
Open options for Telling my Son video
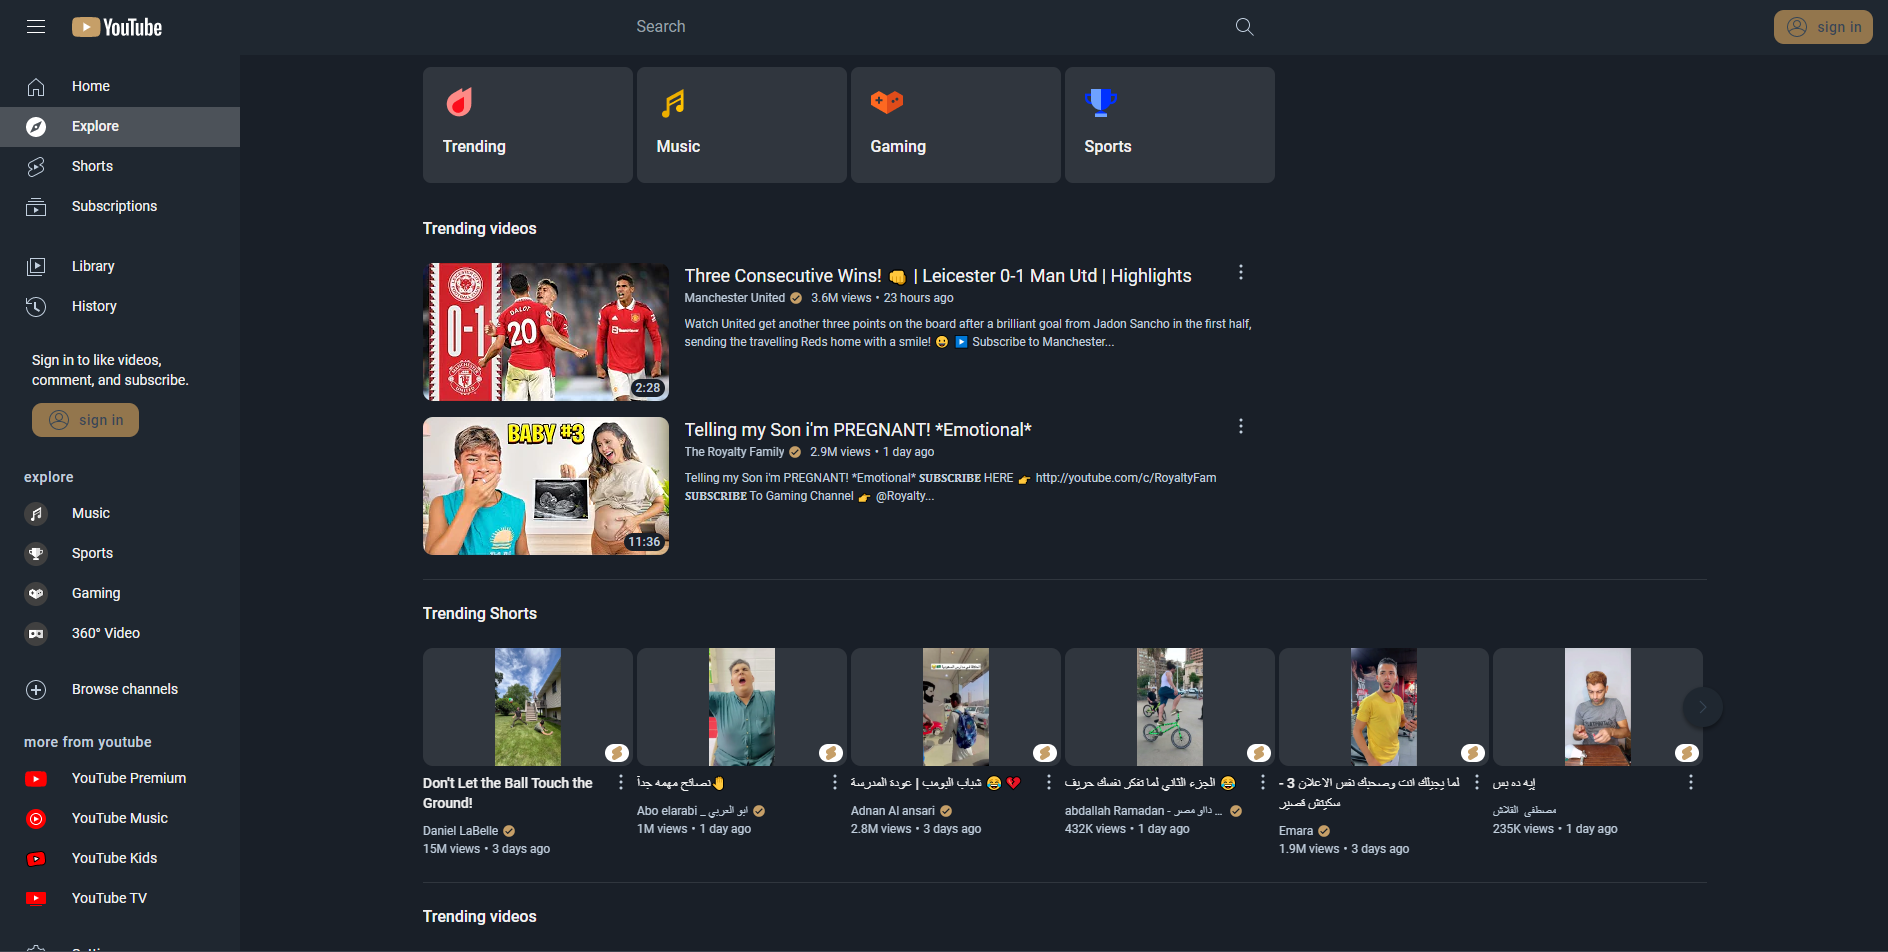[1241, 427]
